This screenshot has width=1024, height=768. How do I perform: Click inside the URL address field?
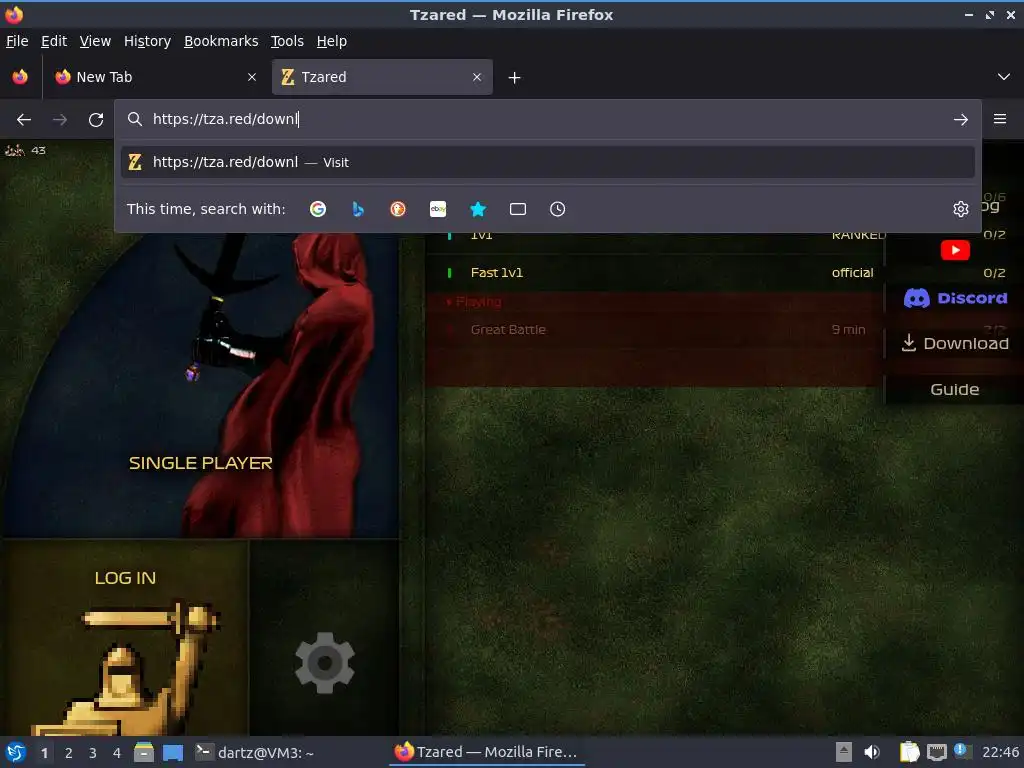click(x=549, y=119)
